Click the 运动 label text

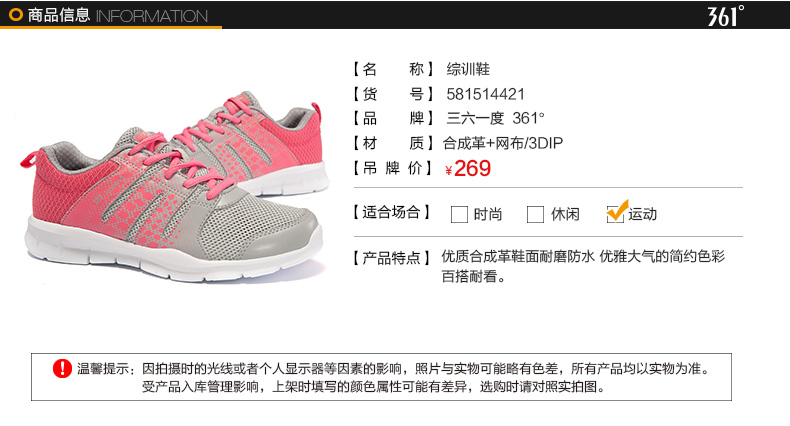pos(642,215)
